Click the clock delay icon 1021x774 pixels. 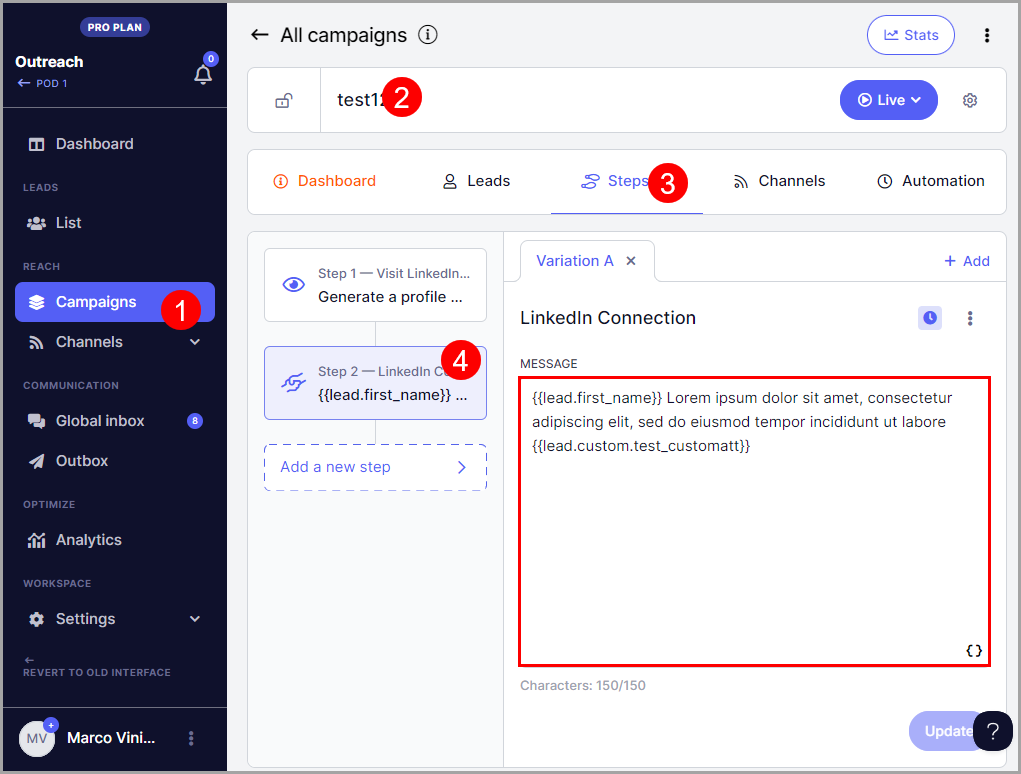point(930,318)
